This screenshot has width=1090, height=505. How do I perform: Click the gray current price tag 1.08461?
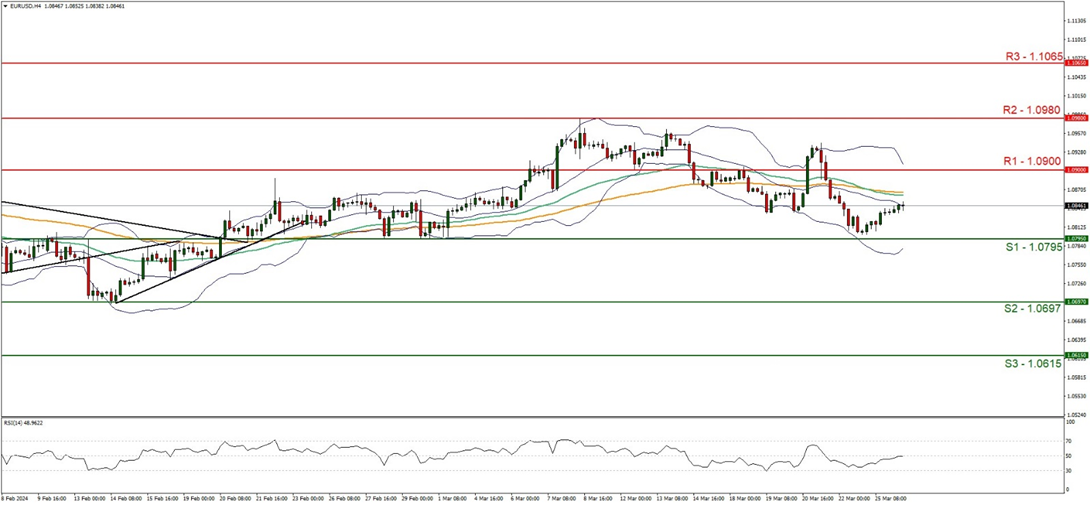1076,206
